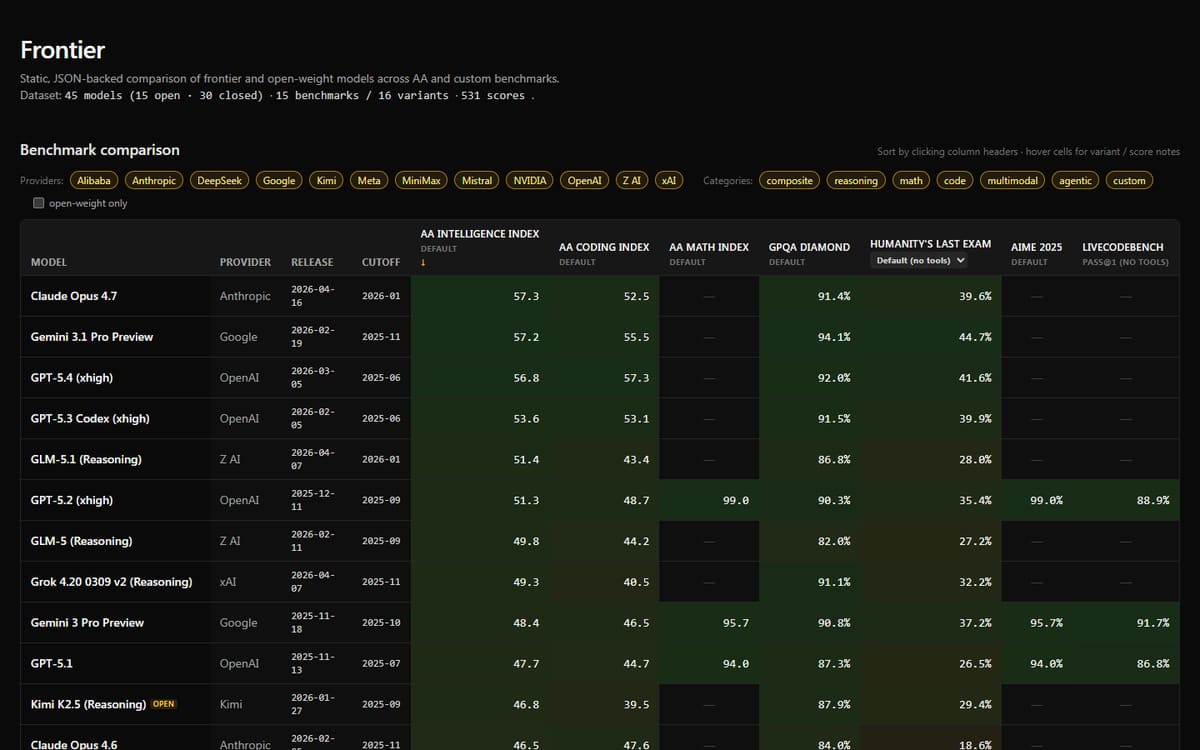Select the Gemini 3.1 Pro Preview model name
This screenshot has width=1200, height=750.
(92, 337)
